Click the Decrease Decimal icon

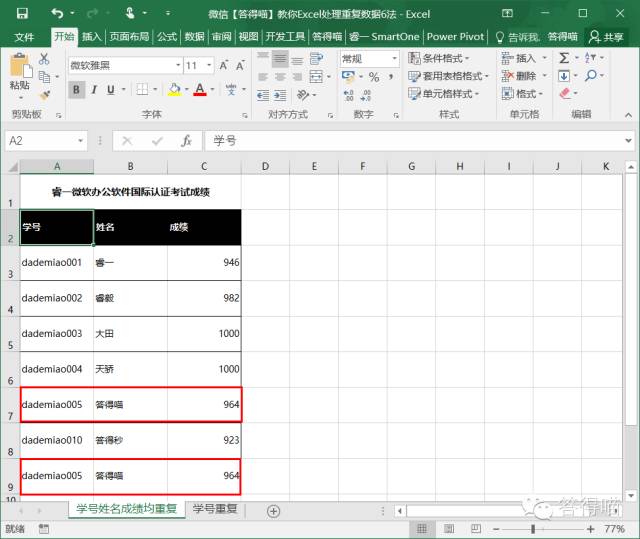pos(366,95)
